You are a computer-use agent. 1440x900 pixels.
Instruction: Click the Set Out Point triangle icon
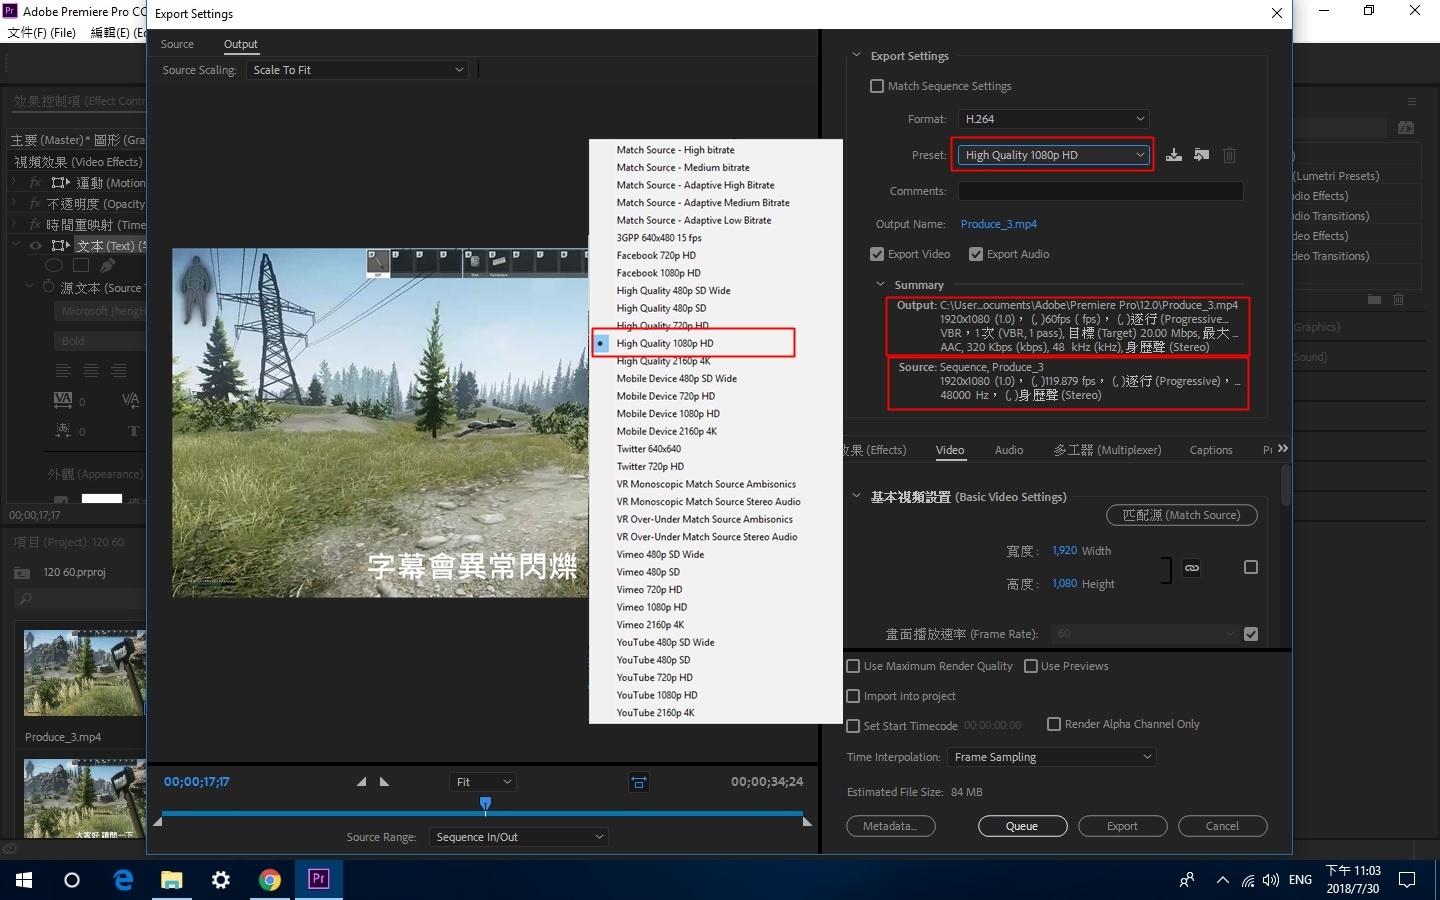tap(385, 782)
